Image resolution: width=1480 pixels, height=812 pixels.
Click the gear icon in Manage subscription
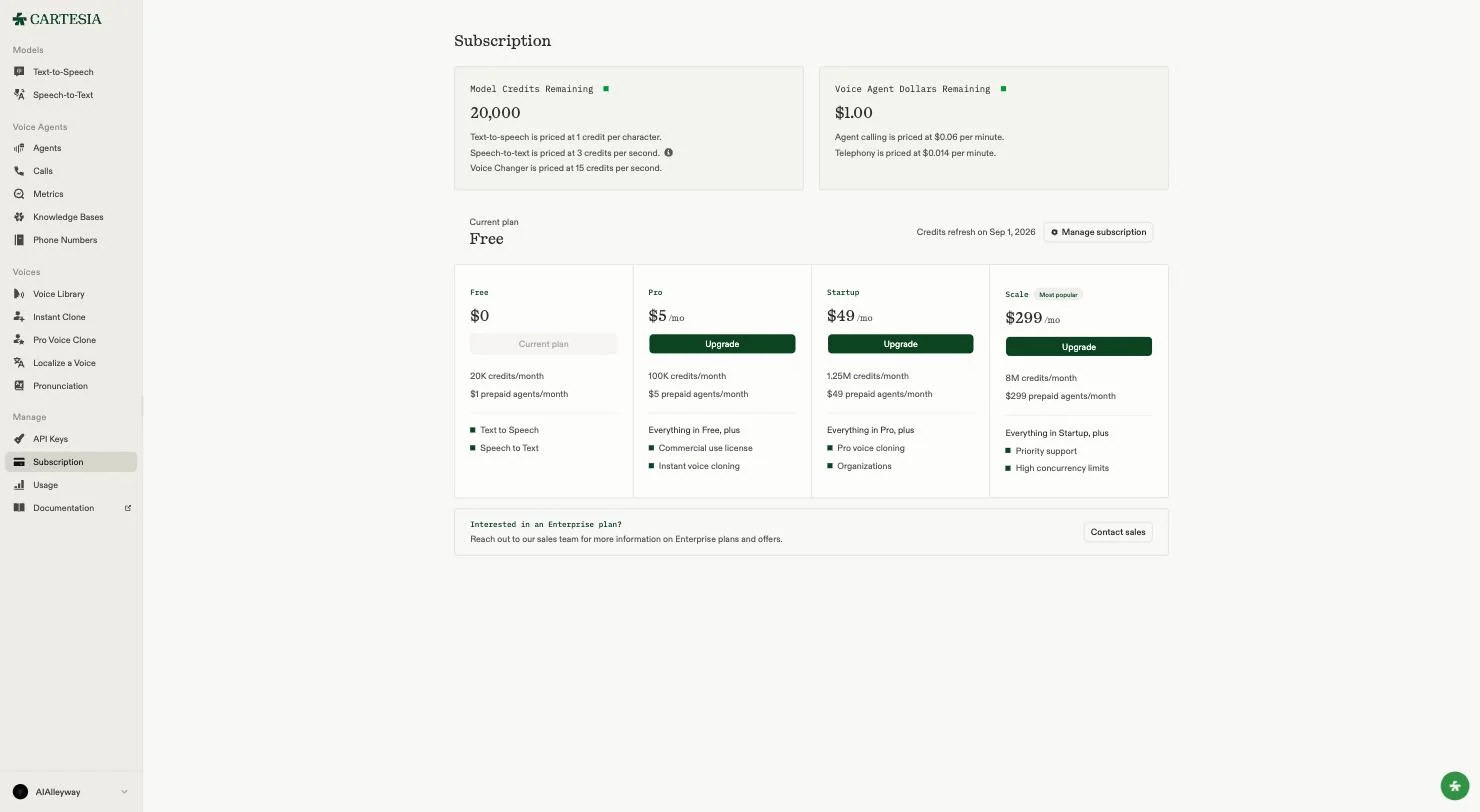pos(1054,232)
